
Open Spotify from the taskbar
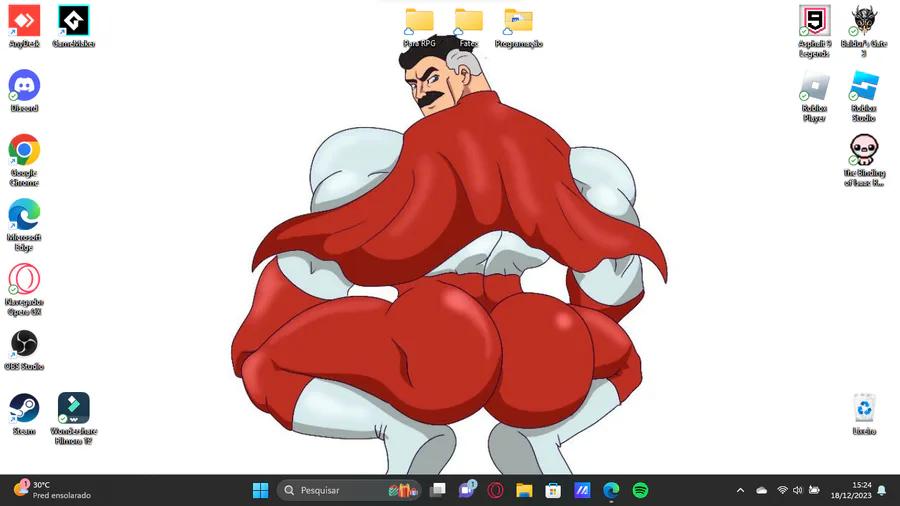pyautogui.click(x=641, y=491)
